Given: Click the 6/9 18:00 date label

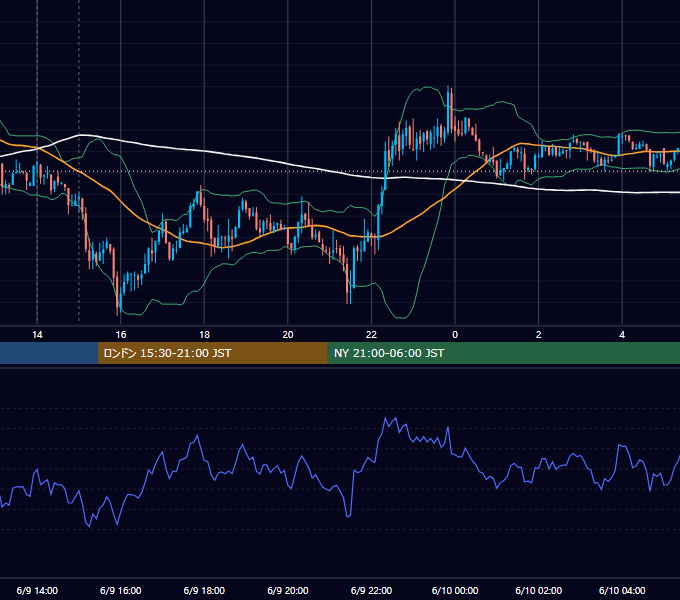Looking at the screenshot, I should pos(204,590).
